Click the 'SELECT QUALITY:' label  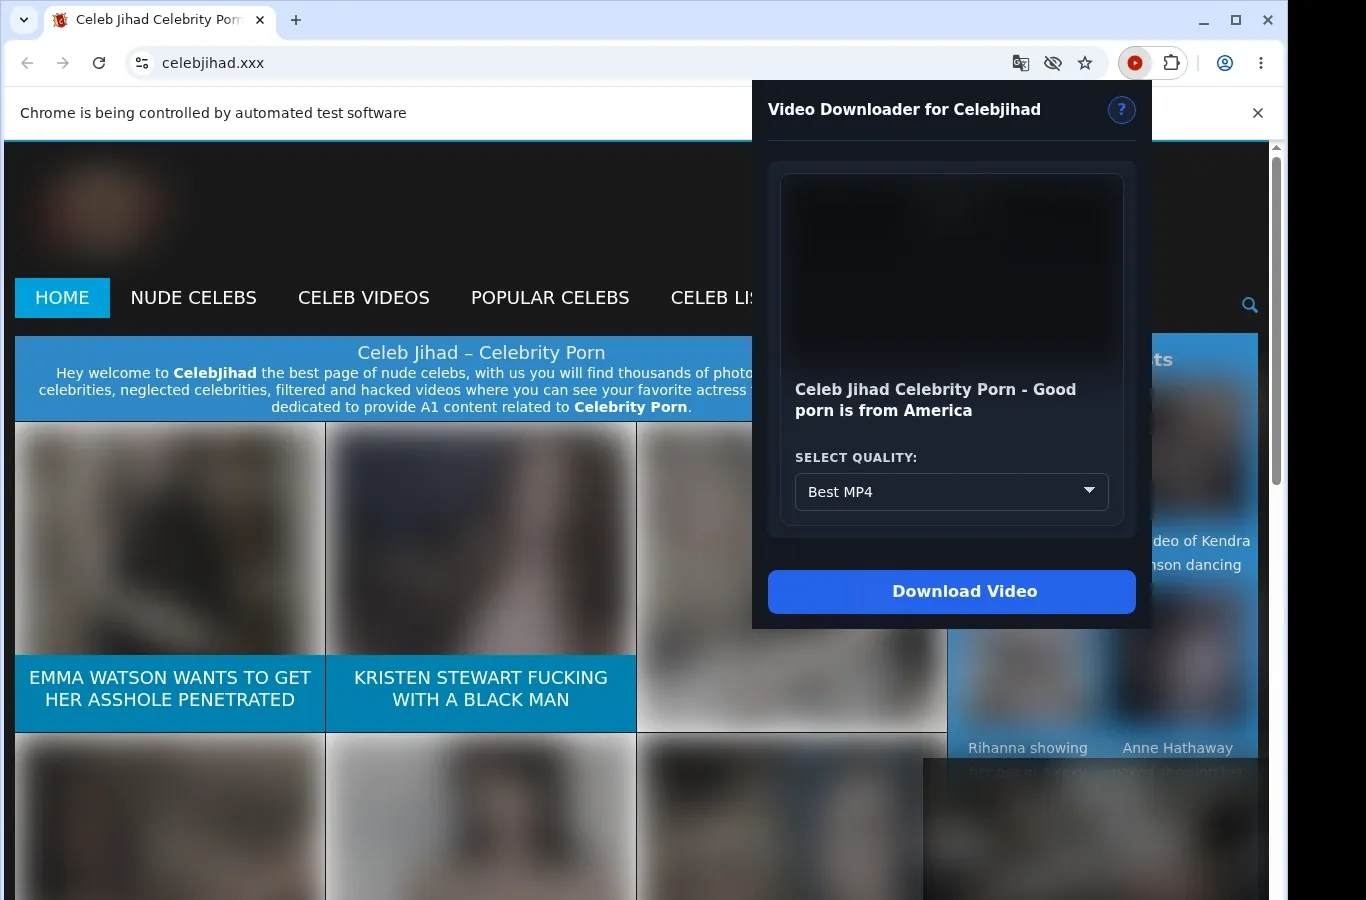click(856, 458)
